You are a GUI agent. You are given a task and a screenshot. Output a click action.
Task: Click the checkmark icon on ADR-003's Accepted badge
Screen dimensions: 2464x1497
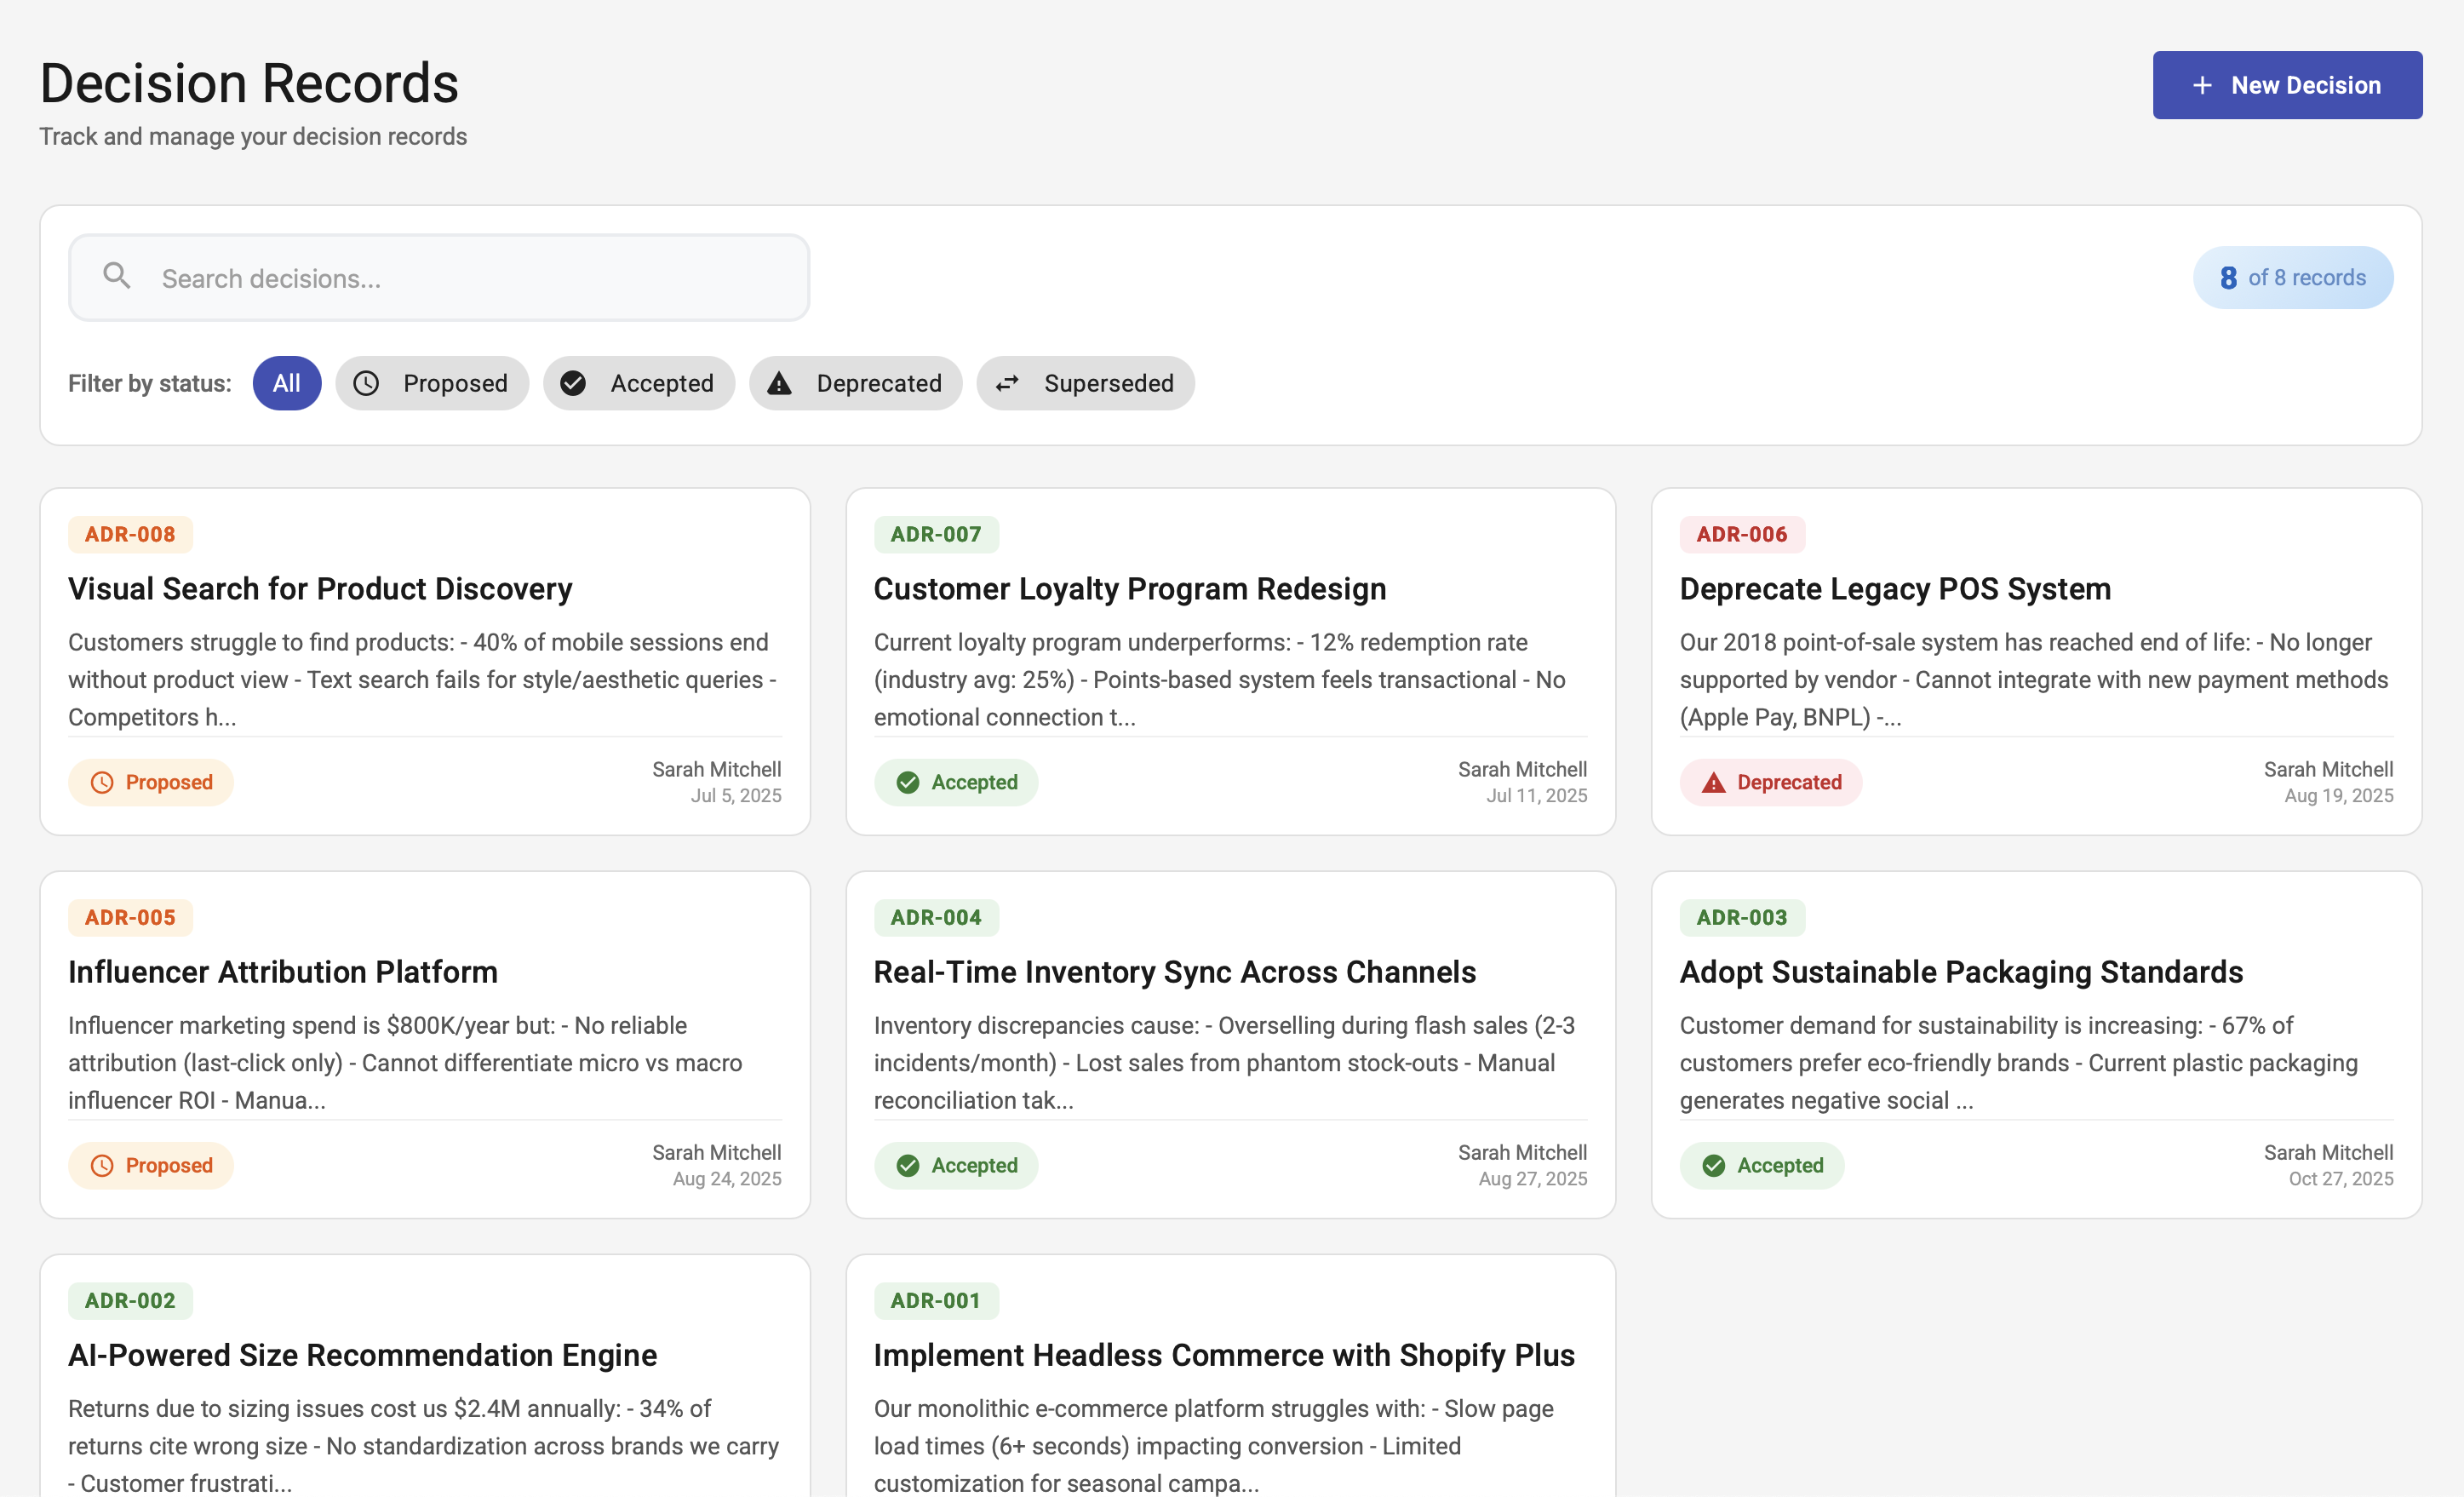[1714, 1165]
